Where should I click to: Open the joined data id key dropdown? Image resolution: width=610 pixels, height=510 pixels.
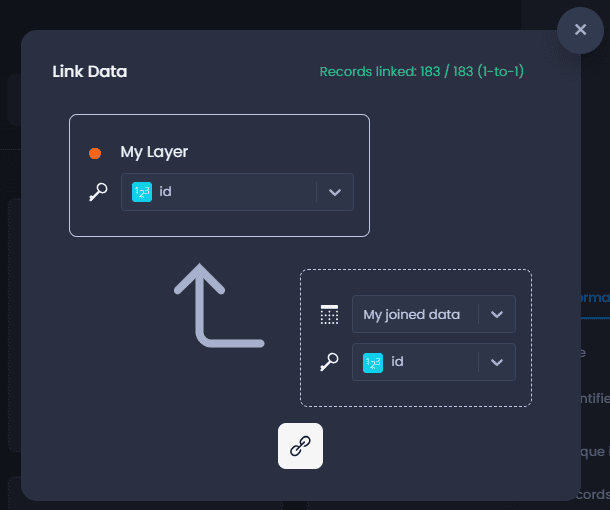pos(434,362)
